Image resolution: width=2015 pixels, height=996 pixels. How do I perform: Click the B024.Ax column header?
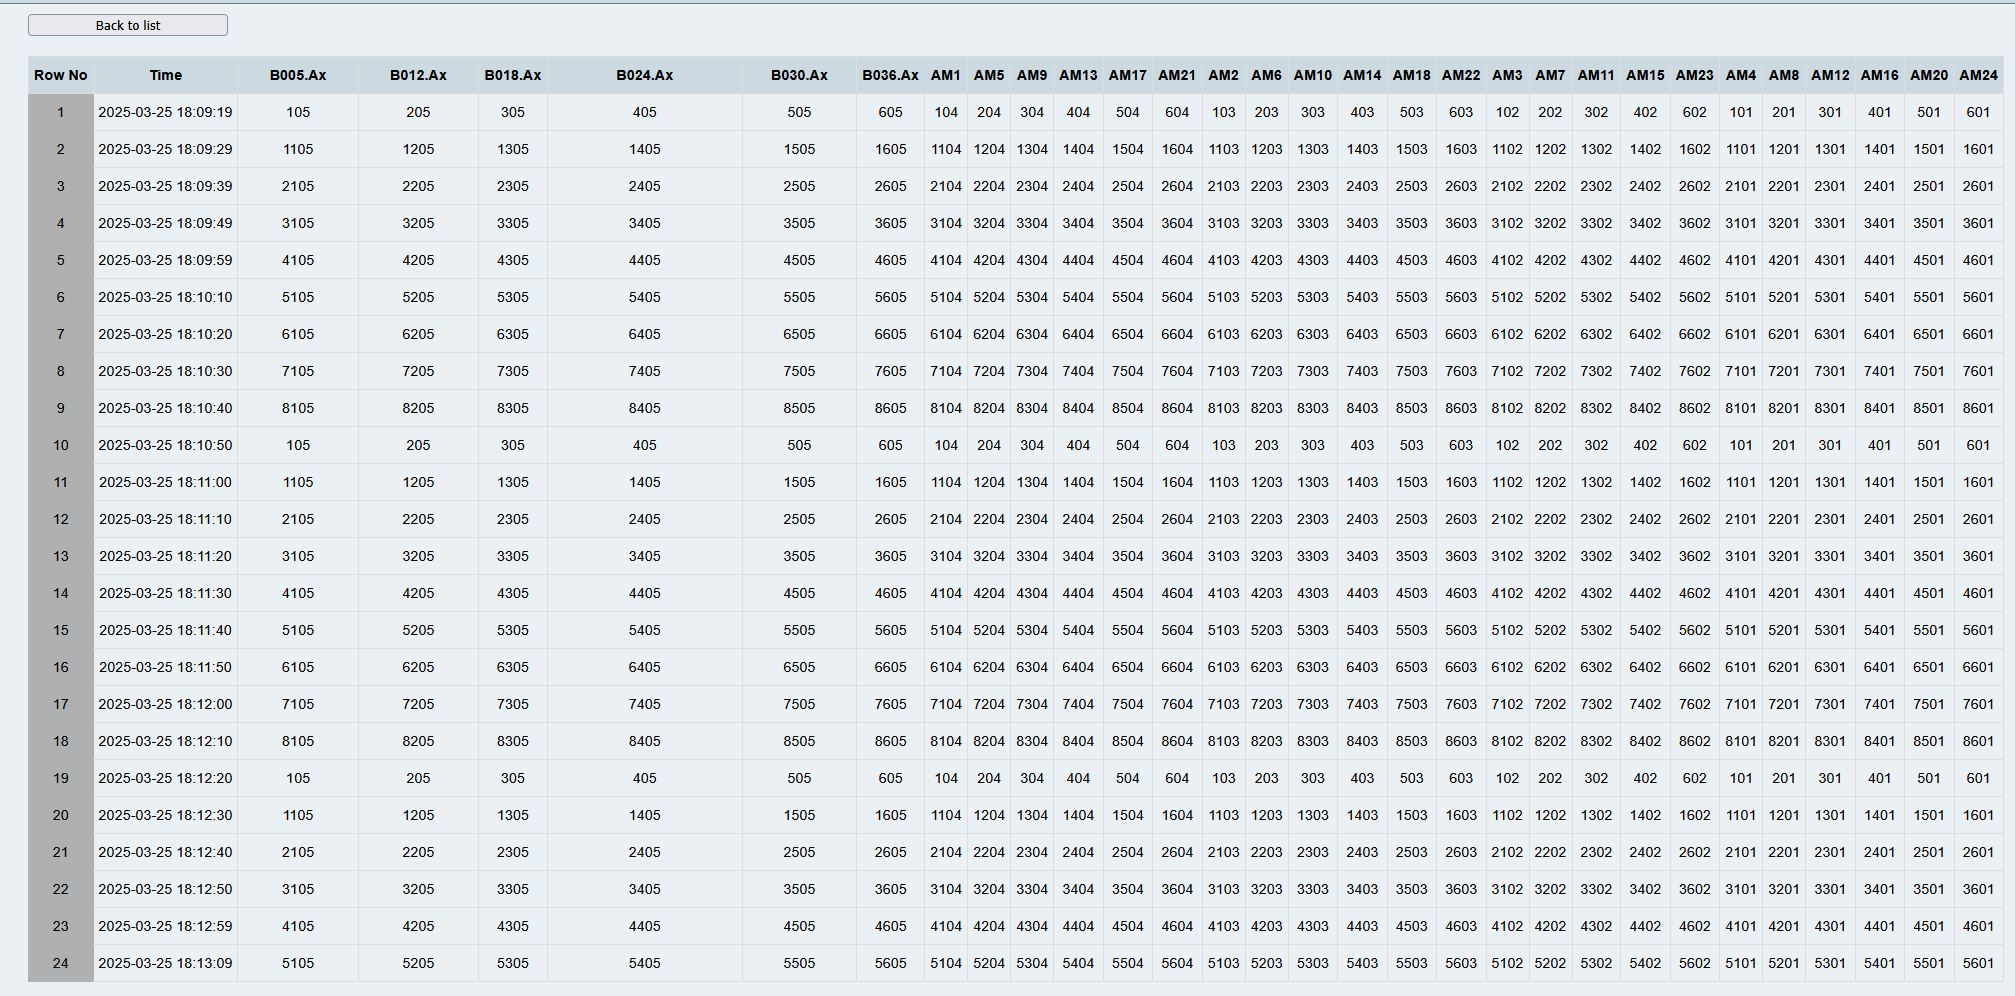point(645,75)
